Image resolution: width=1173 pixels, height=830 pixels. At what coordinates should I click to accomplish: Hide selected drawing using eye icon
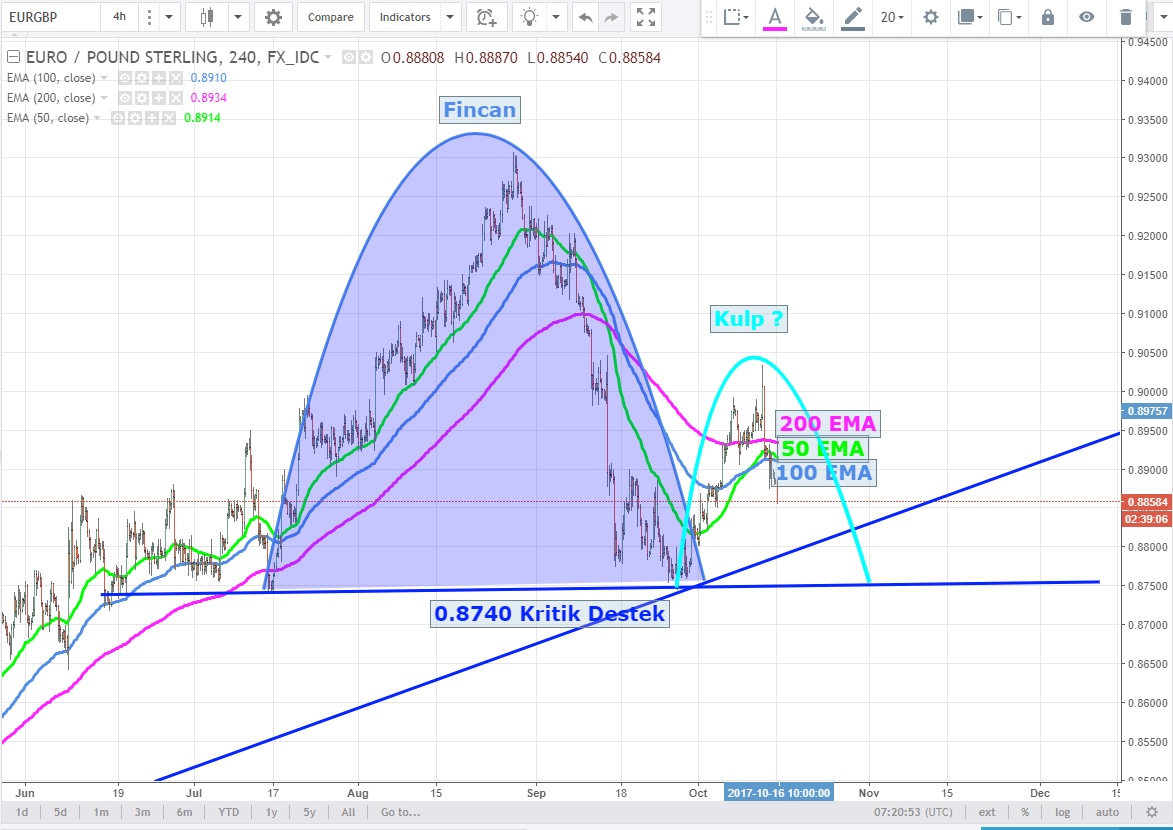[1087, 17]
